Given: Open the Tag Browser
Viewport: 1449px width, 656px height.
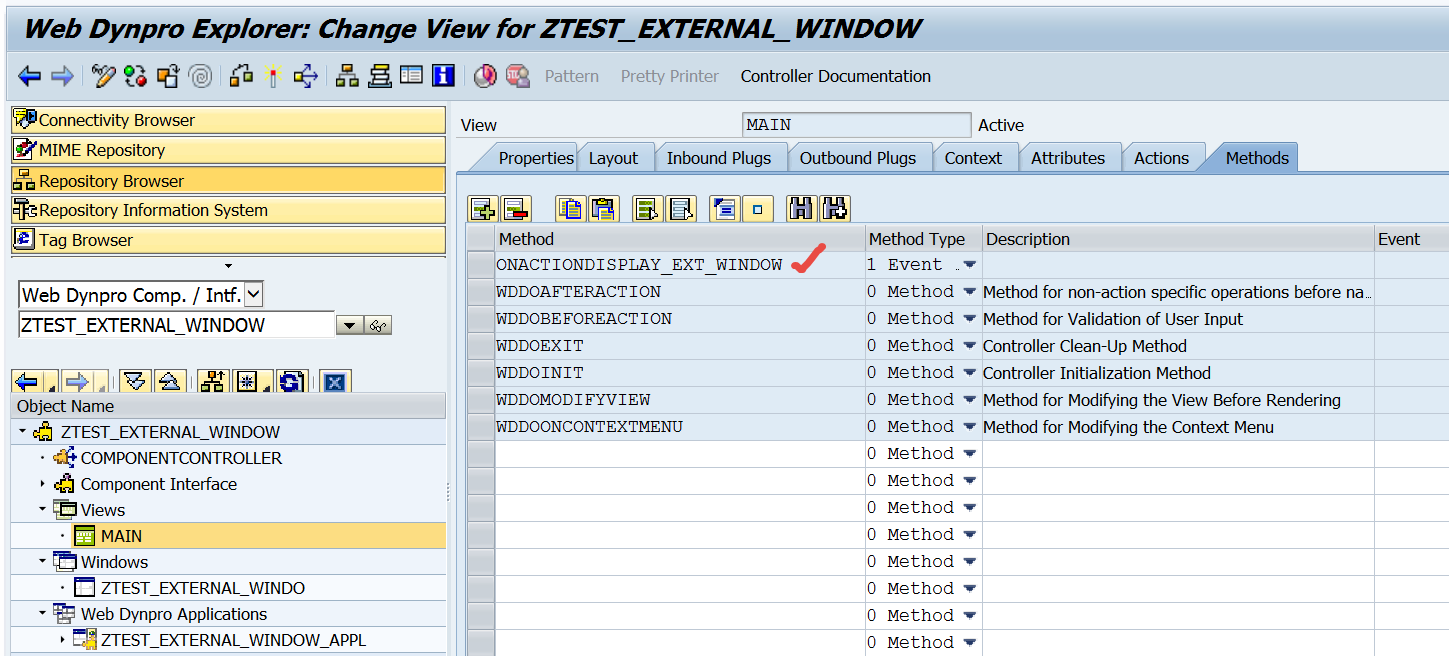Looking at the screenshot, I should click(228, 240).
